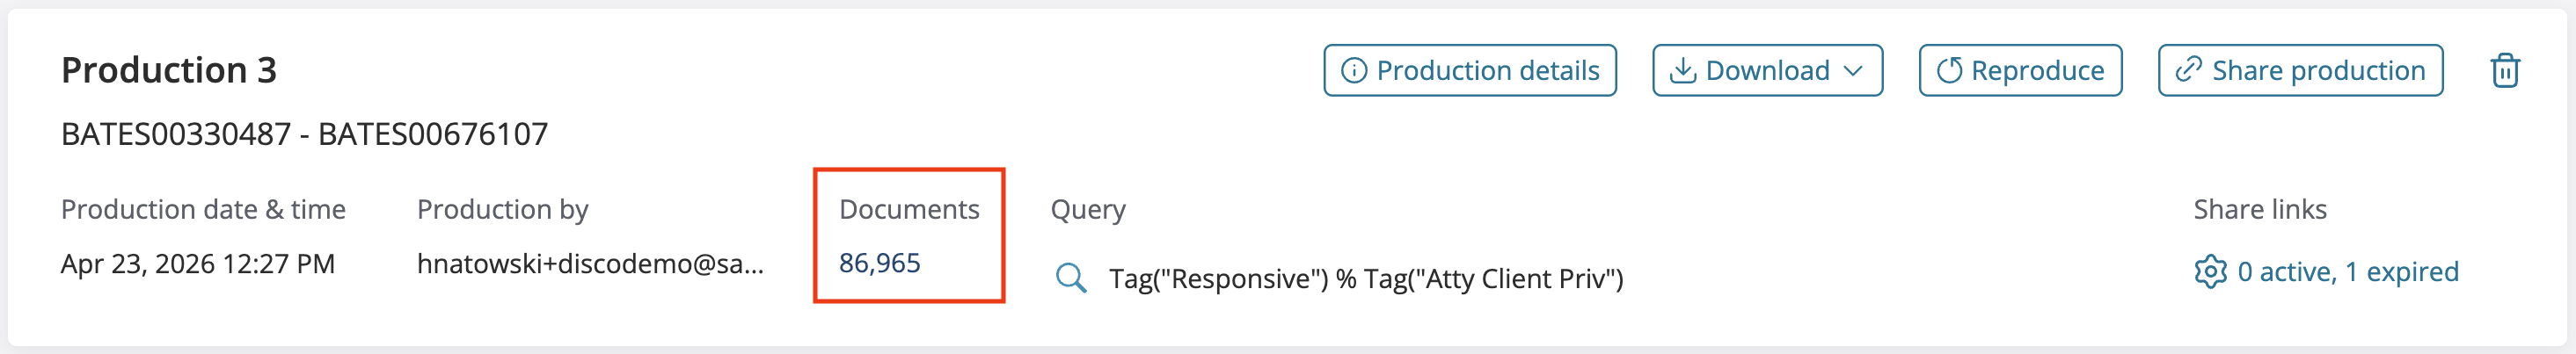Click the circular Reproduce icon
Image resolution: width=2576 pixels, height=354 pixels.
click(1949, 71)
